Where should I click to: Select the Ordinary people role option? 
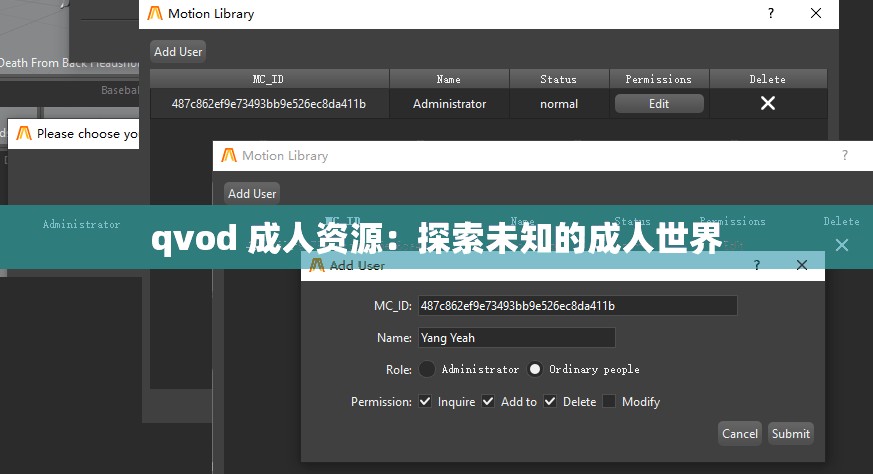tap(535, 369)
